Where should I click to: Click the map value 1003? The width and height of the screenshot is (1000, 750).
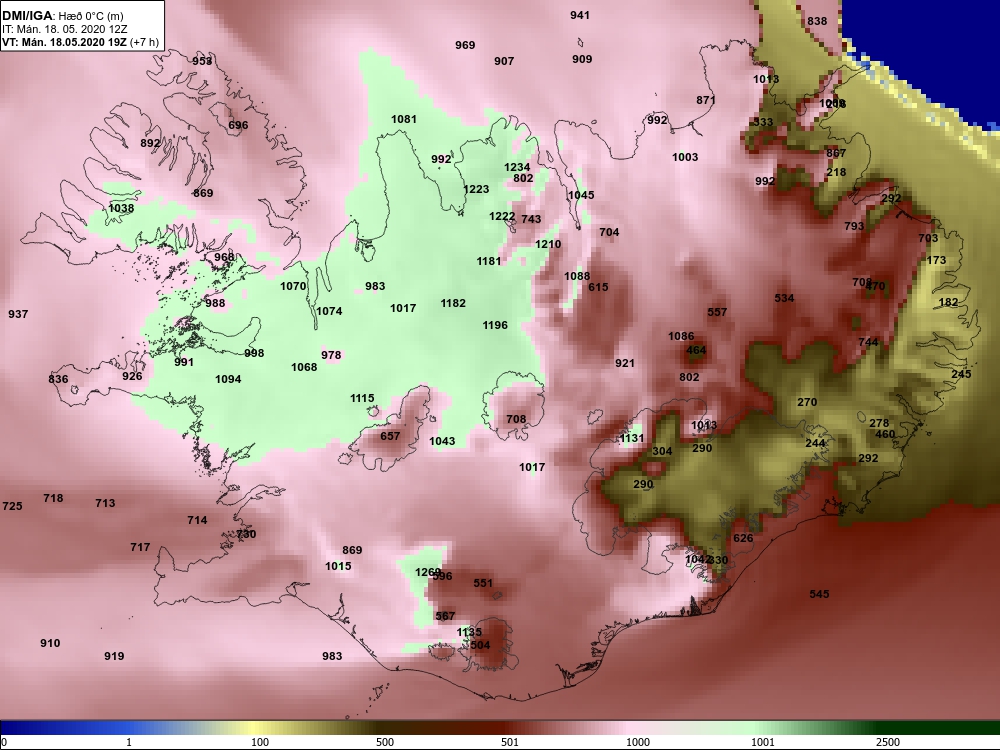[685, 158]
